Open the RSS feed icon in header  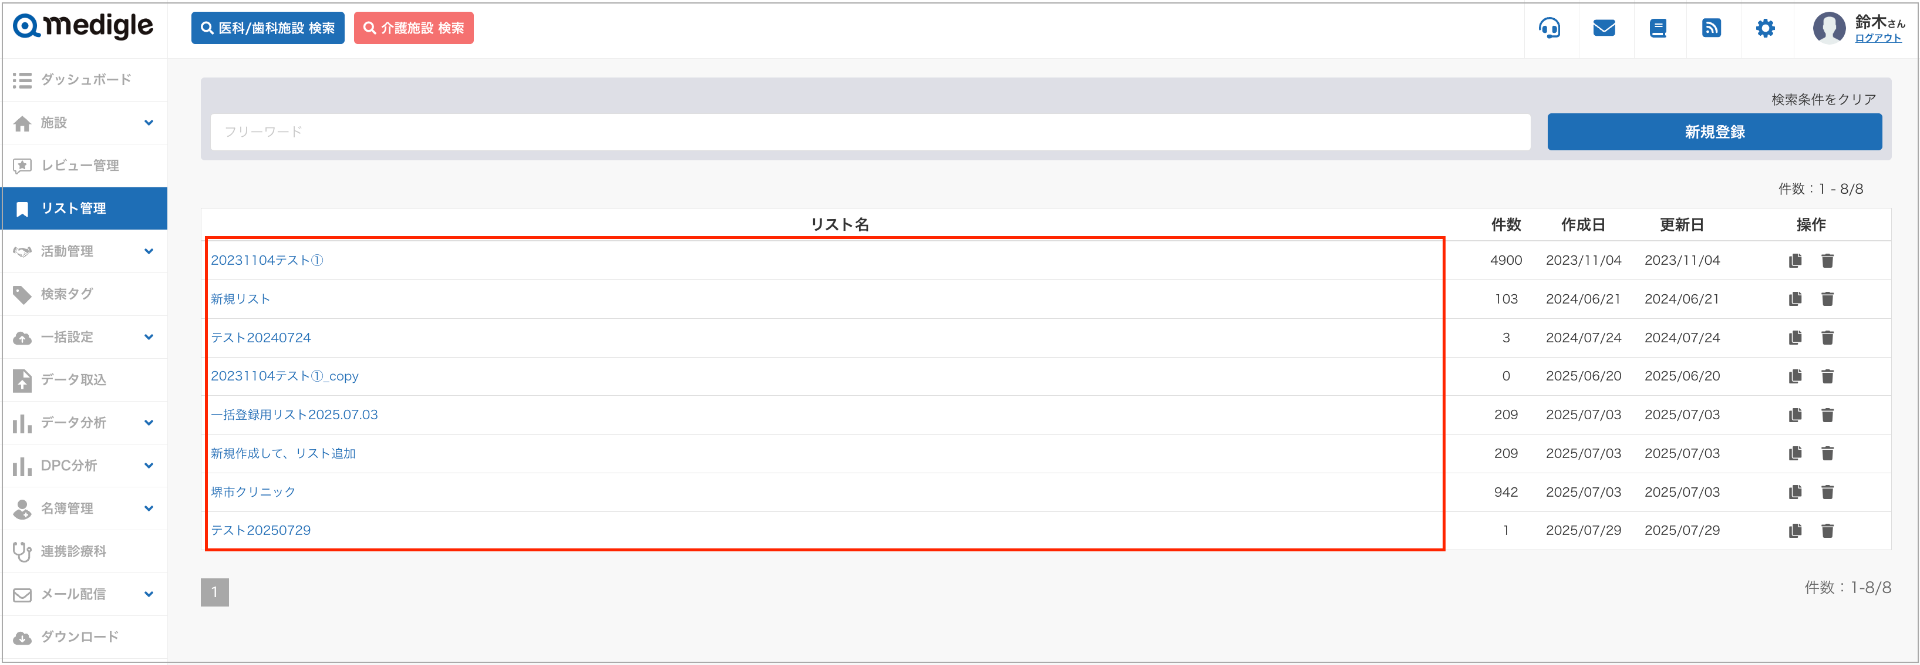click(x=1712, y=28)
